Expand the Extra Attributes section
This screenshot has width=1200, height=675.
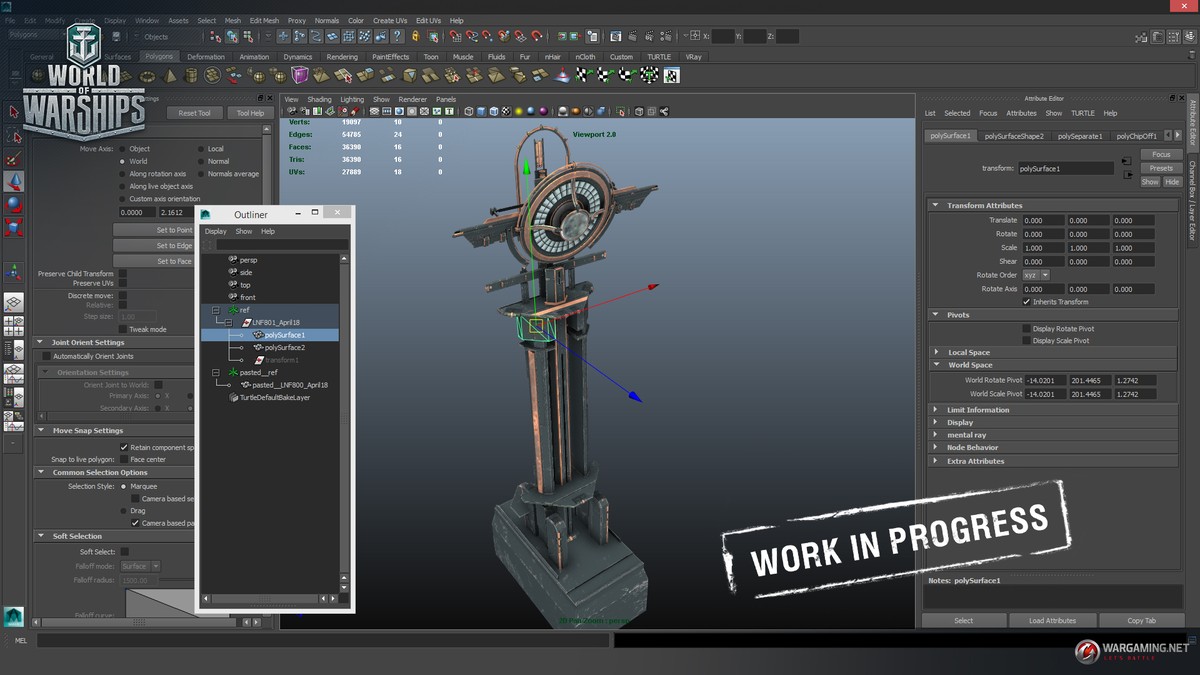[936, 461]
